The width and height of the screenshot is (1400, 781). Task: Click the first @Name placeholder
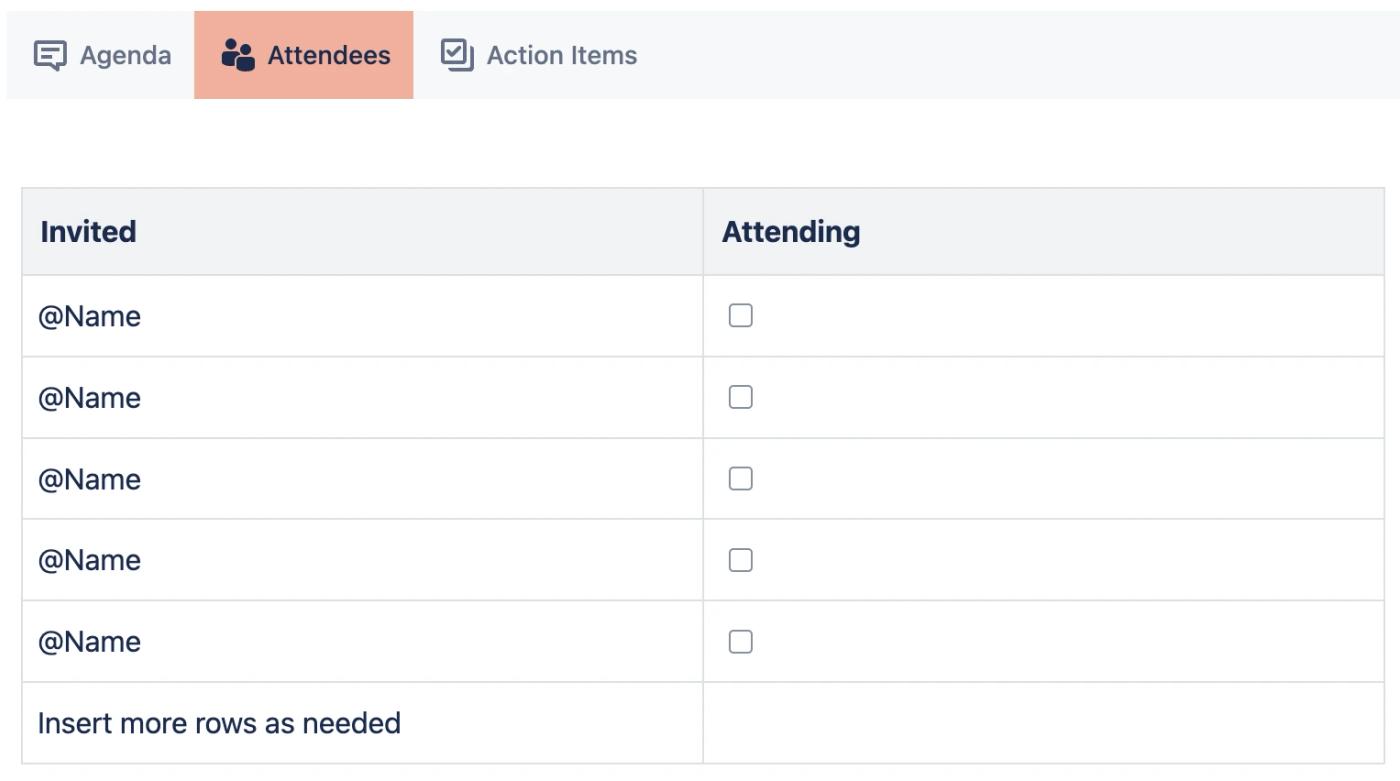click(x=89, y=317)
